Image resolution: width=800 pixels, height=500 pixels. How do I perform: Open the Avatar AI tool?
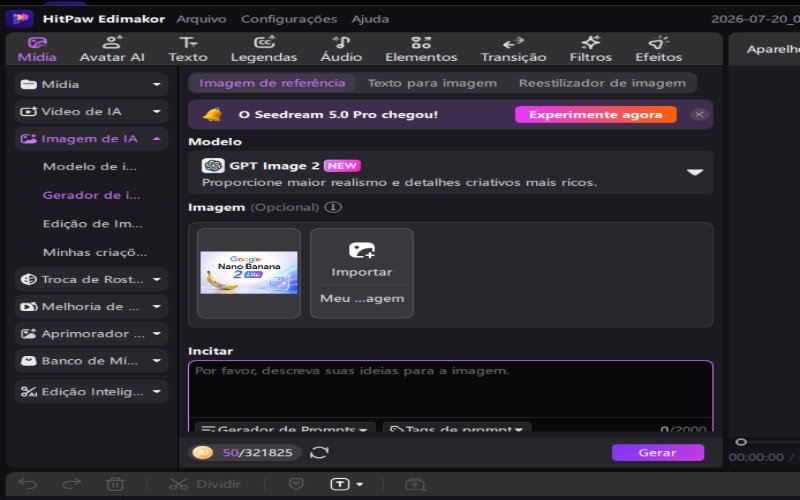tap(112, 49)
